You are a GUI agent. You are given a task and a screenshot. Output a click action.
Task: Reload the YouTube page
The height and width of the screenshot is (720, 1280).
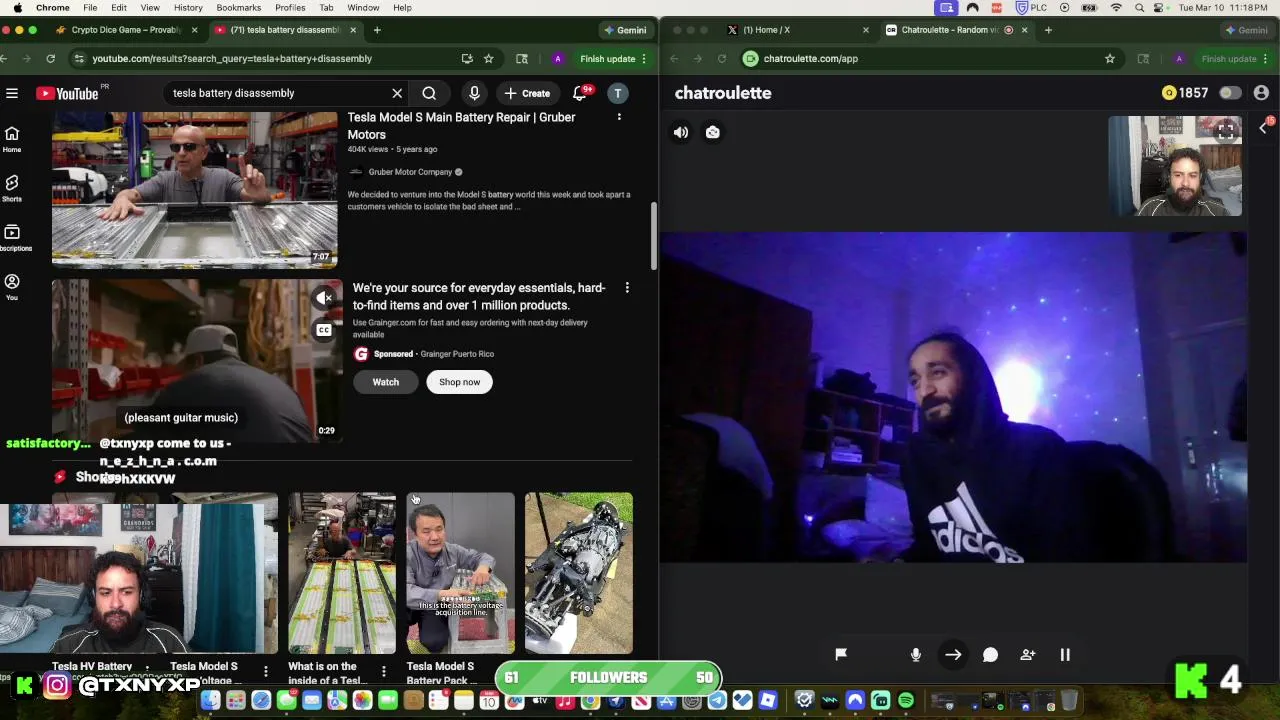tap(50, 59)
